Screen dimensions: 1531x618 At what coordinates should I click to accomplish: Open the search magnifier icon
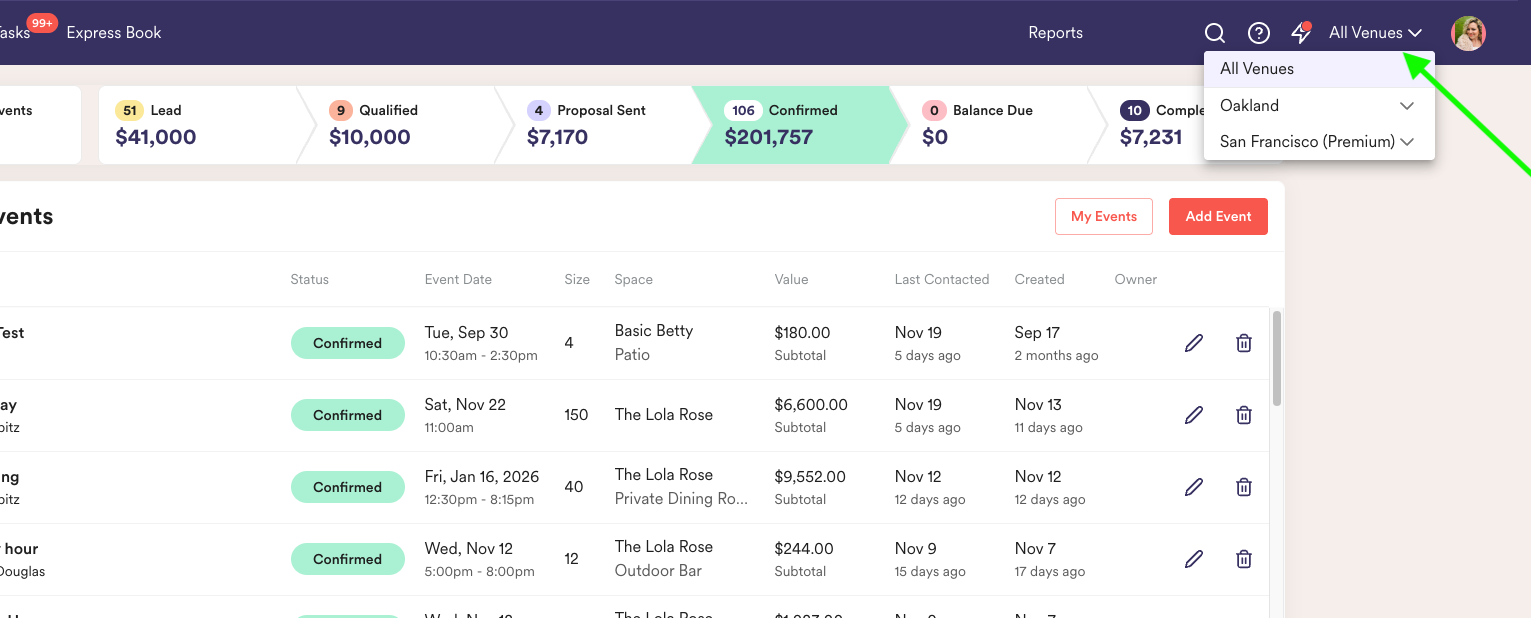pyautogui.click(x=1215, y=33)
